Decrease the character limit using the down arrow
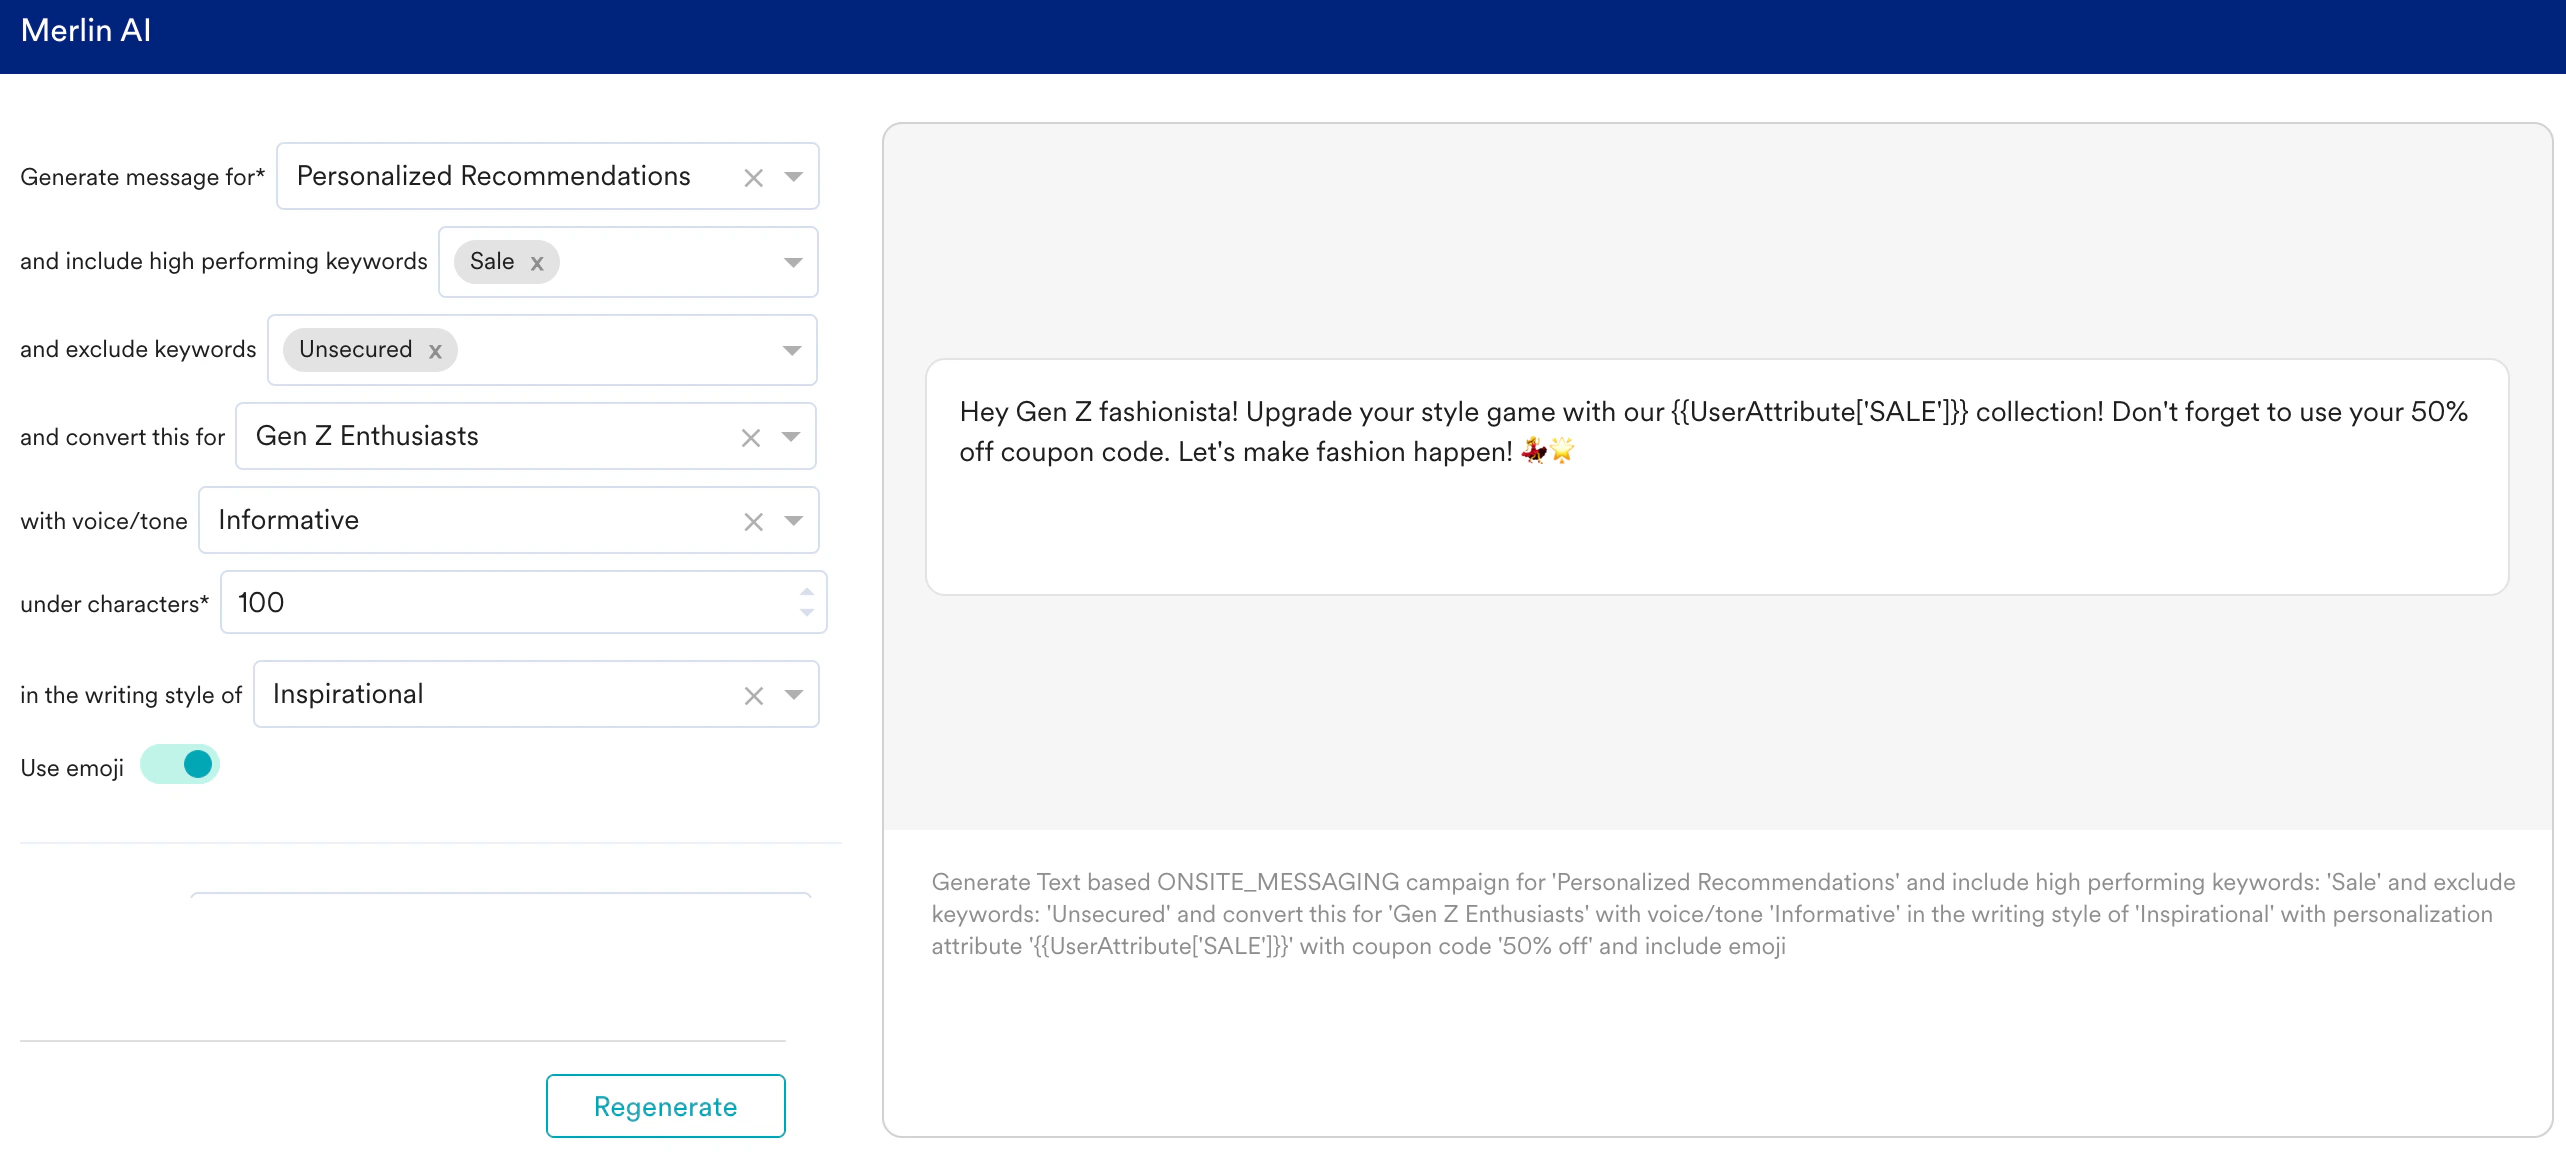 [807, 612]
